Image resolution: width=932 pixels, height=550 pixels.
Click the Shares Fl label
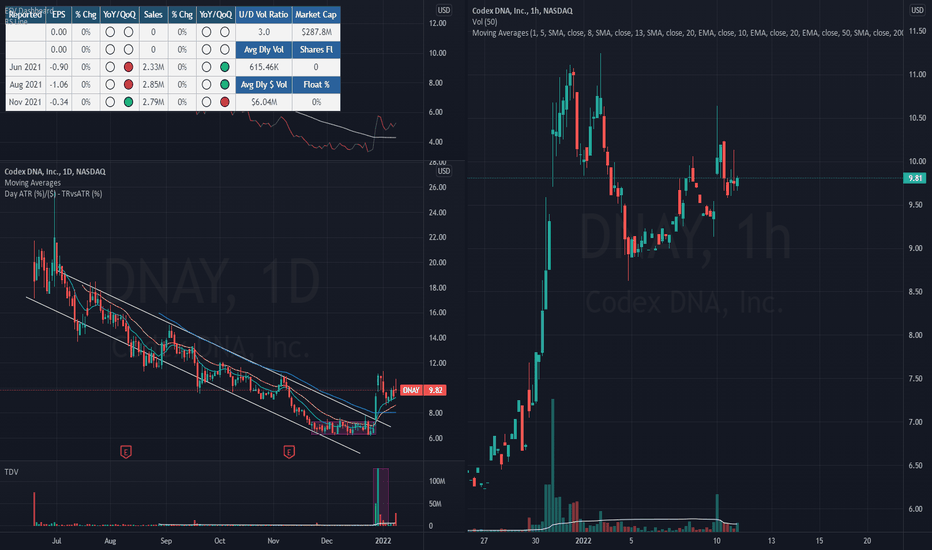click(316, 49)
